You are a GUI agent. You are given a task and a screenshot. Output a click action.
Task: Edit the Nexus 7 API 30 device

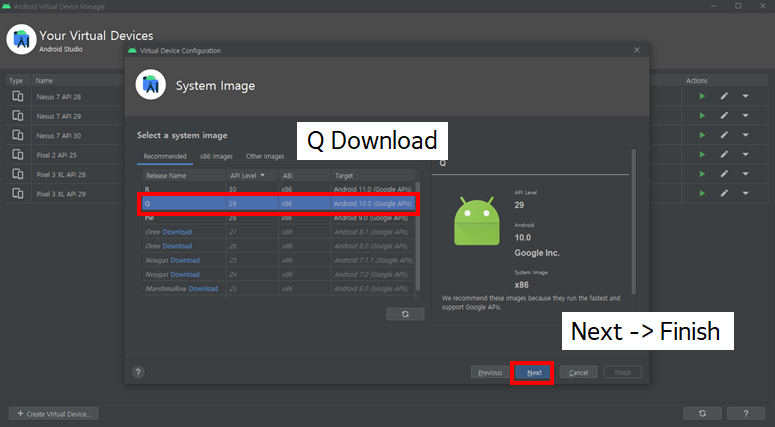click(724, 135)
